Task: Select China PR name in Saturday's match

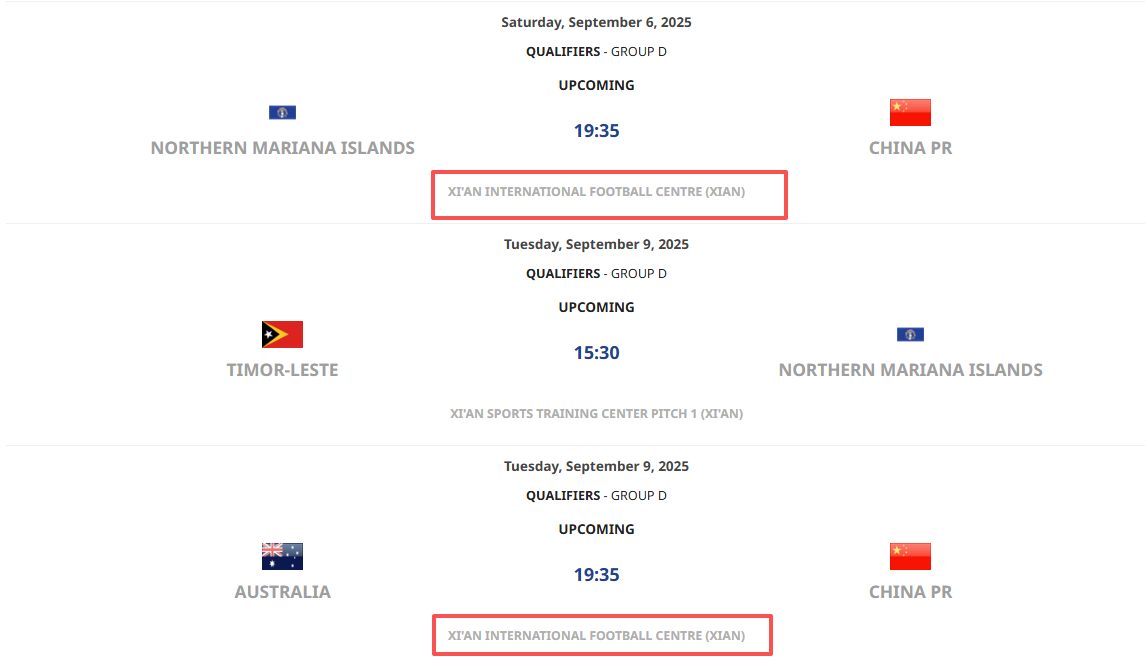Action: pos(910,148)
